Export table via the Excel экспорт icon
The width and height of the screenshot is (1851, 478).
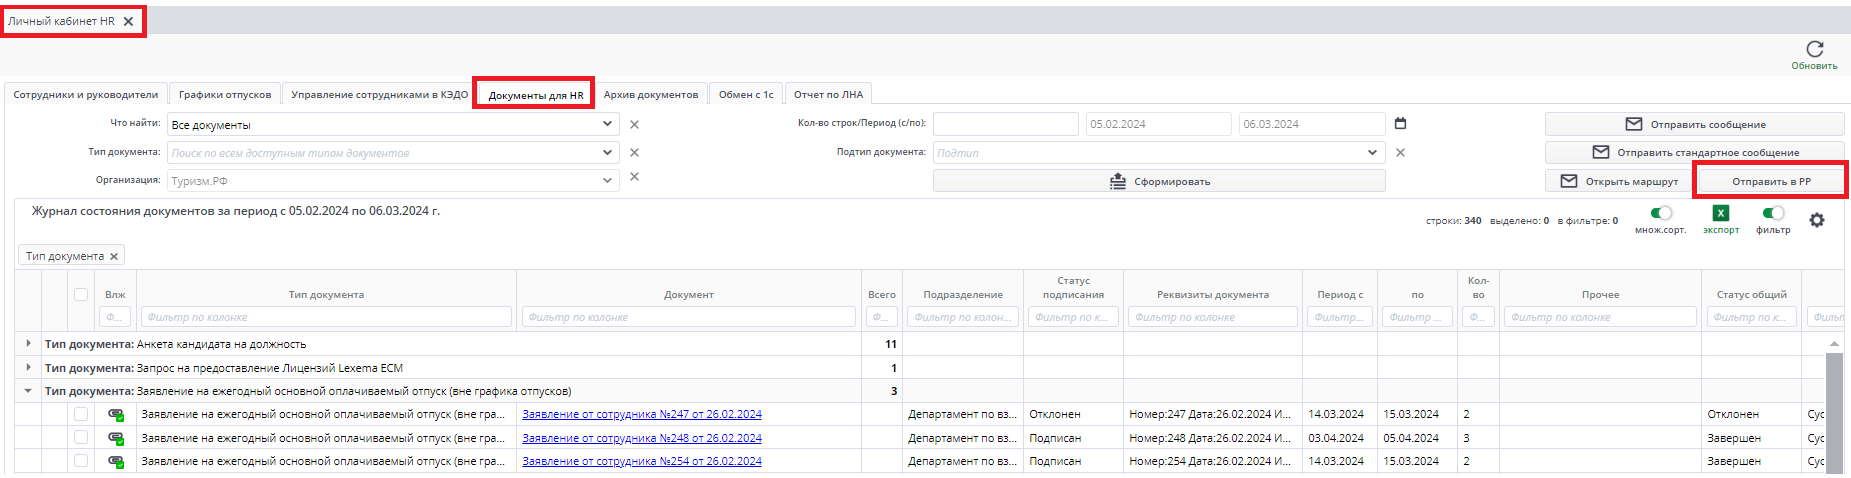(1720, 213)
